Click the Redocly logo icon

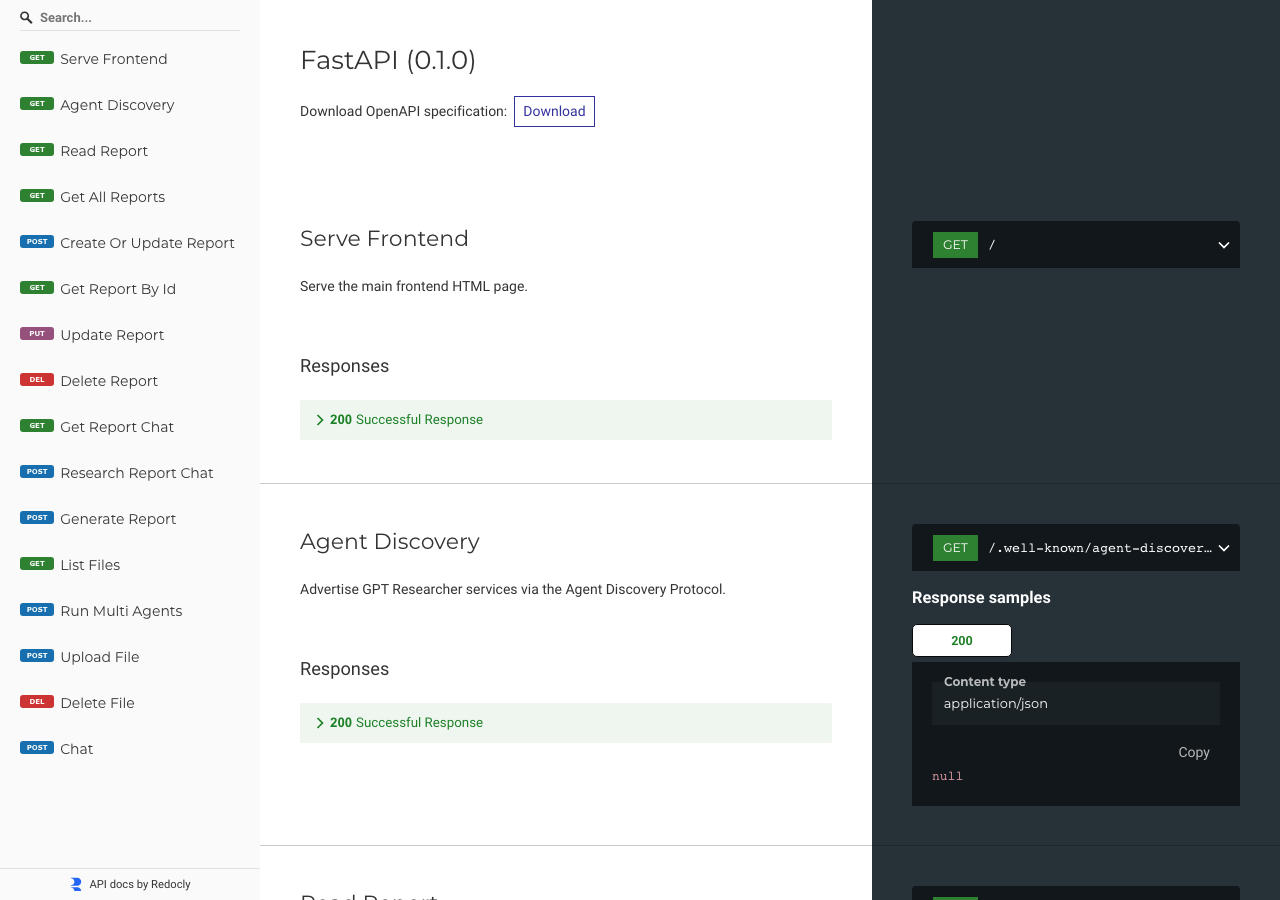76,884
